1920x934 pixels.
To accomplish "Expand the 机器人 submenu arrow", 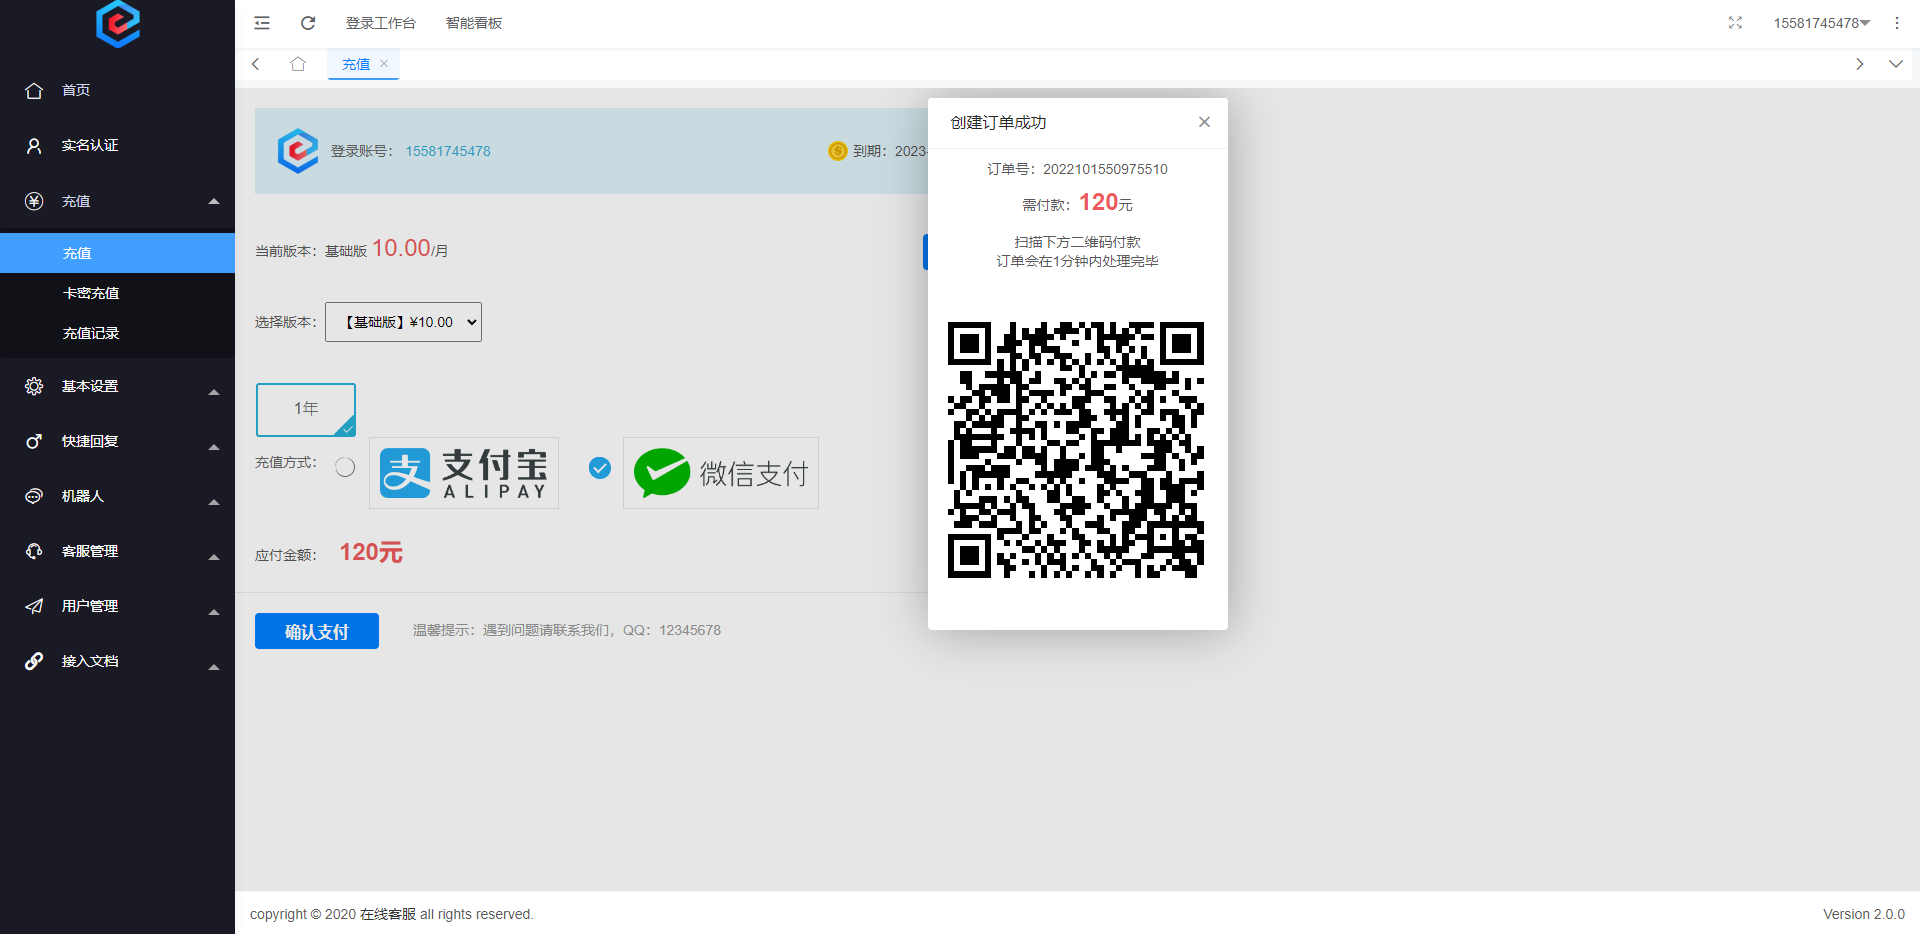I will pos(214,502).
